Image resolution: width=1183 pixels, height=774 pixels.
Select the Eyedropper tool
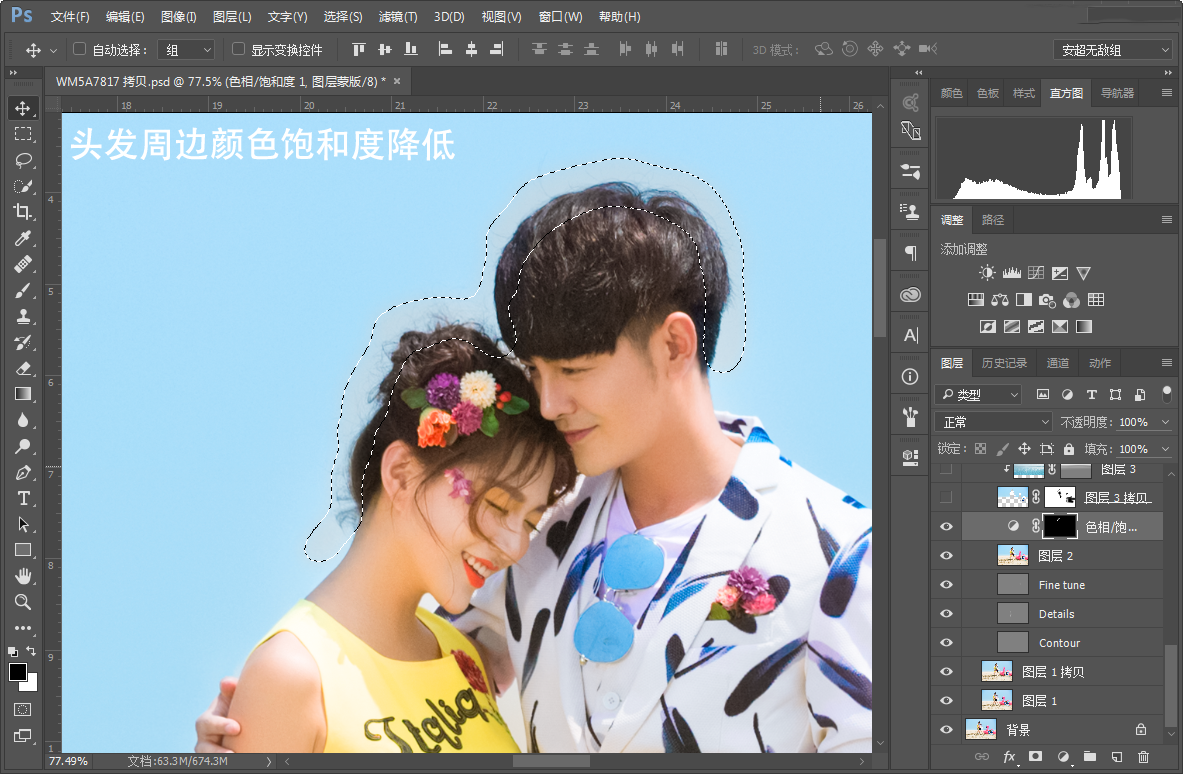tap(23, 238)
